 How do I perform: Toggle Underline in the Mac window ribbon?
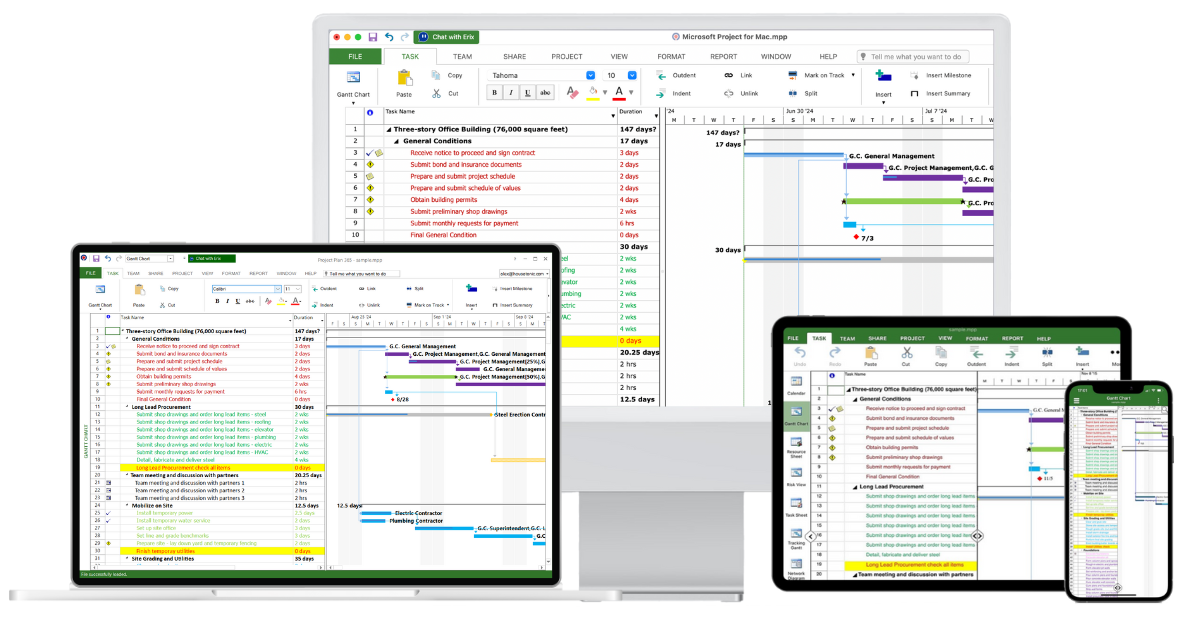[x=527, y=92]
